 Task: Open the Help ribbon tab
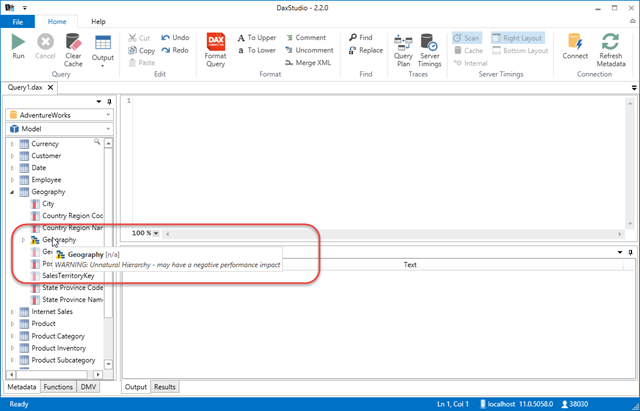point(98,22)
